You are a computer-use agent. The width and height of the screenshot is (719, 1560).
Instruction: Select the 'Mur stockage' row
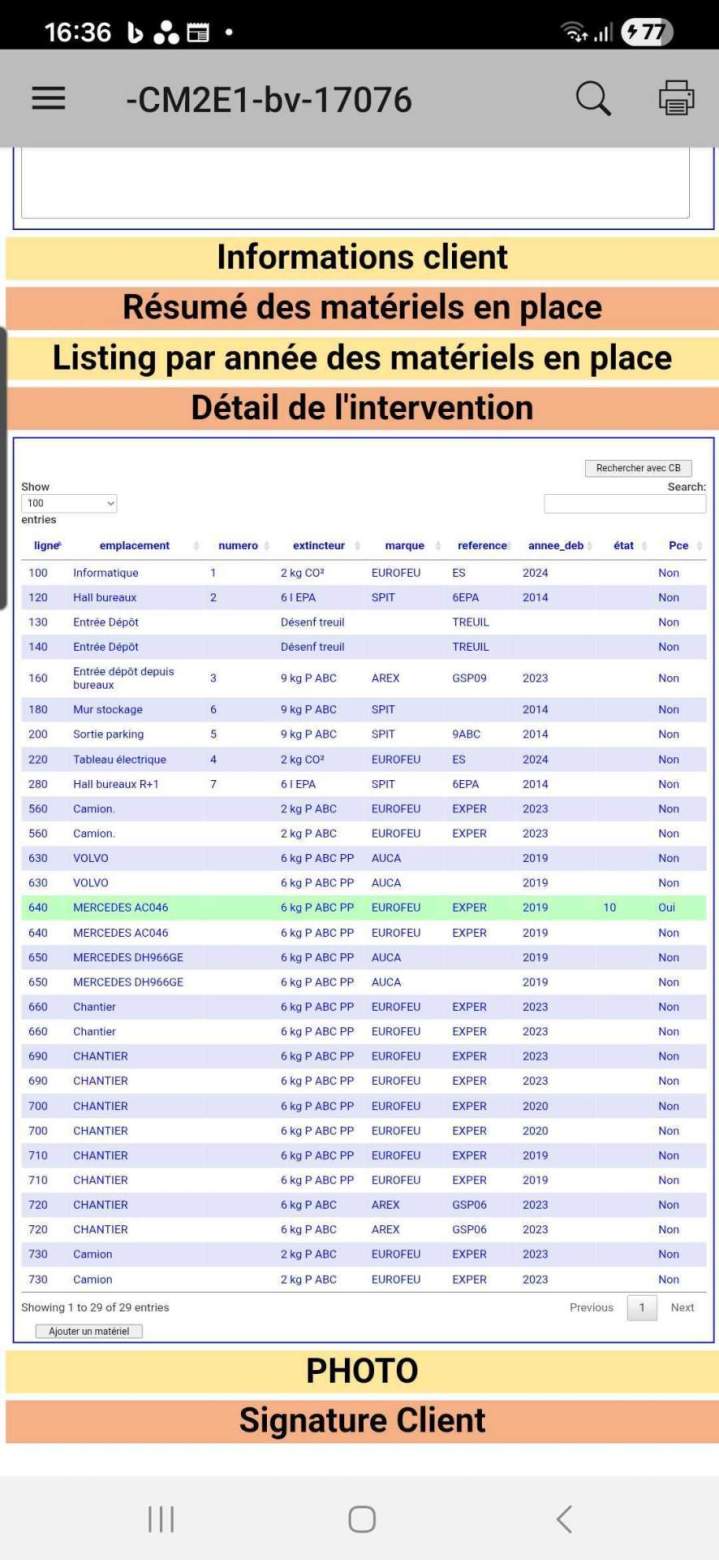pyautogui.click(x=364, y=710)
